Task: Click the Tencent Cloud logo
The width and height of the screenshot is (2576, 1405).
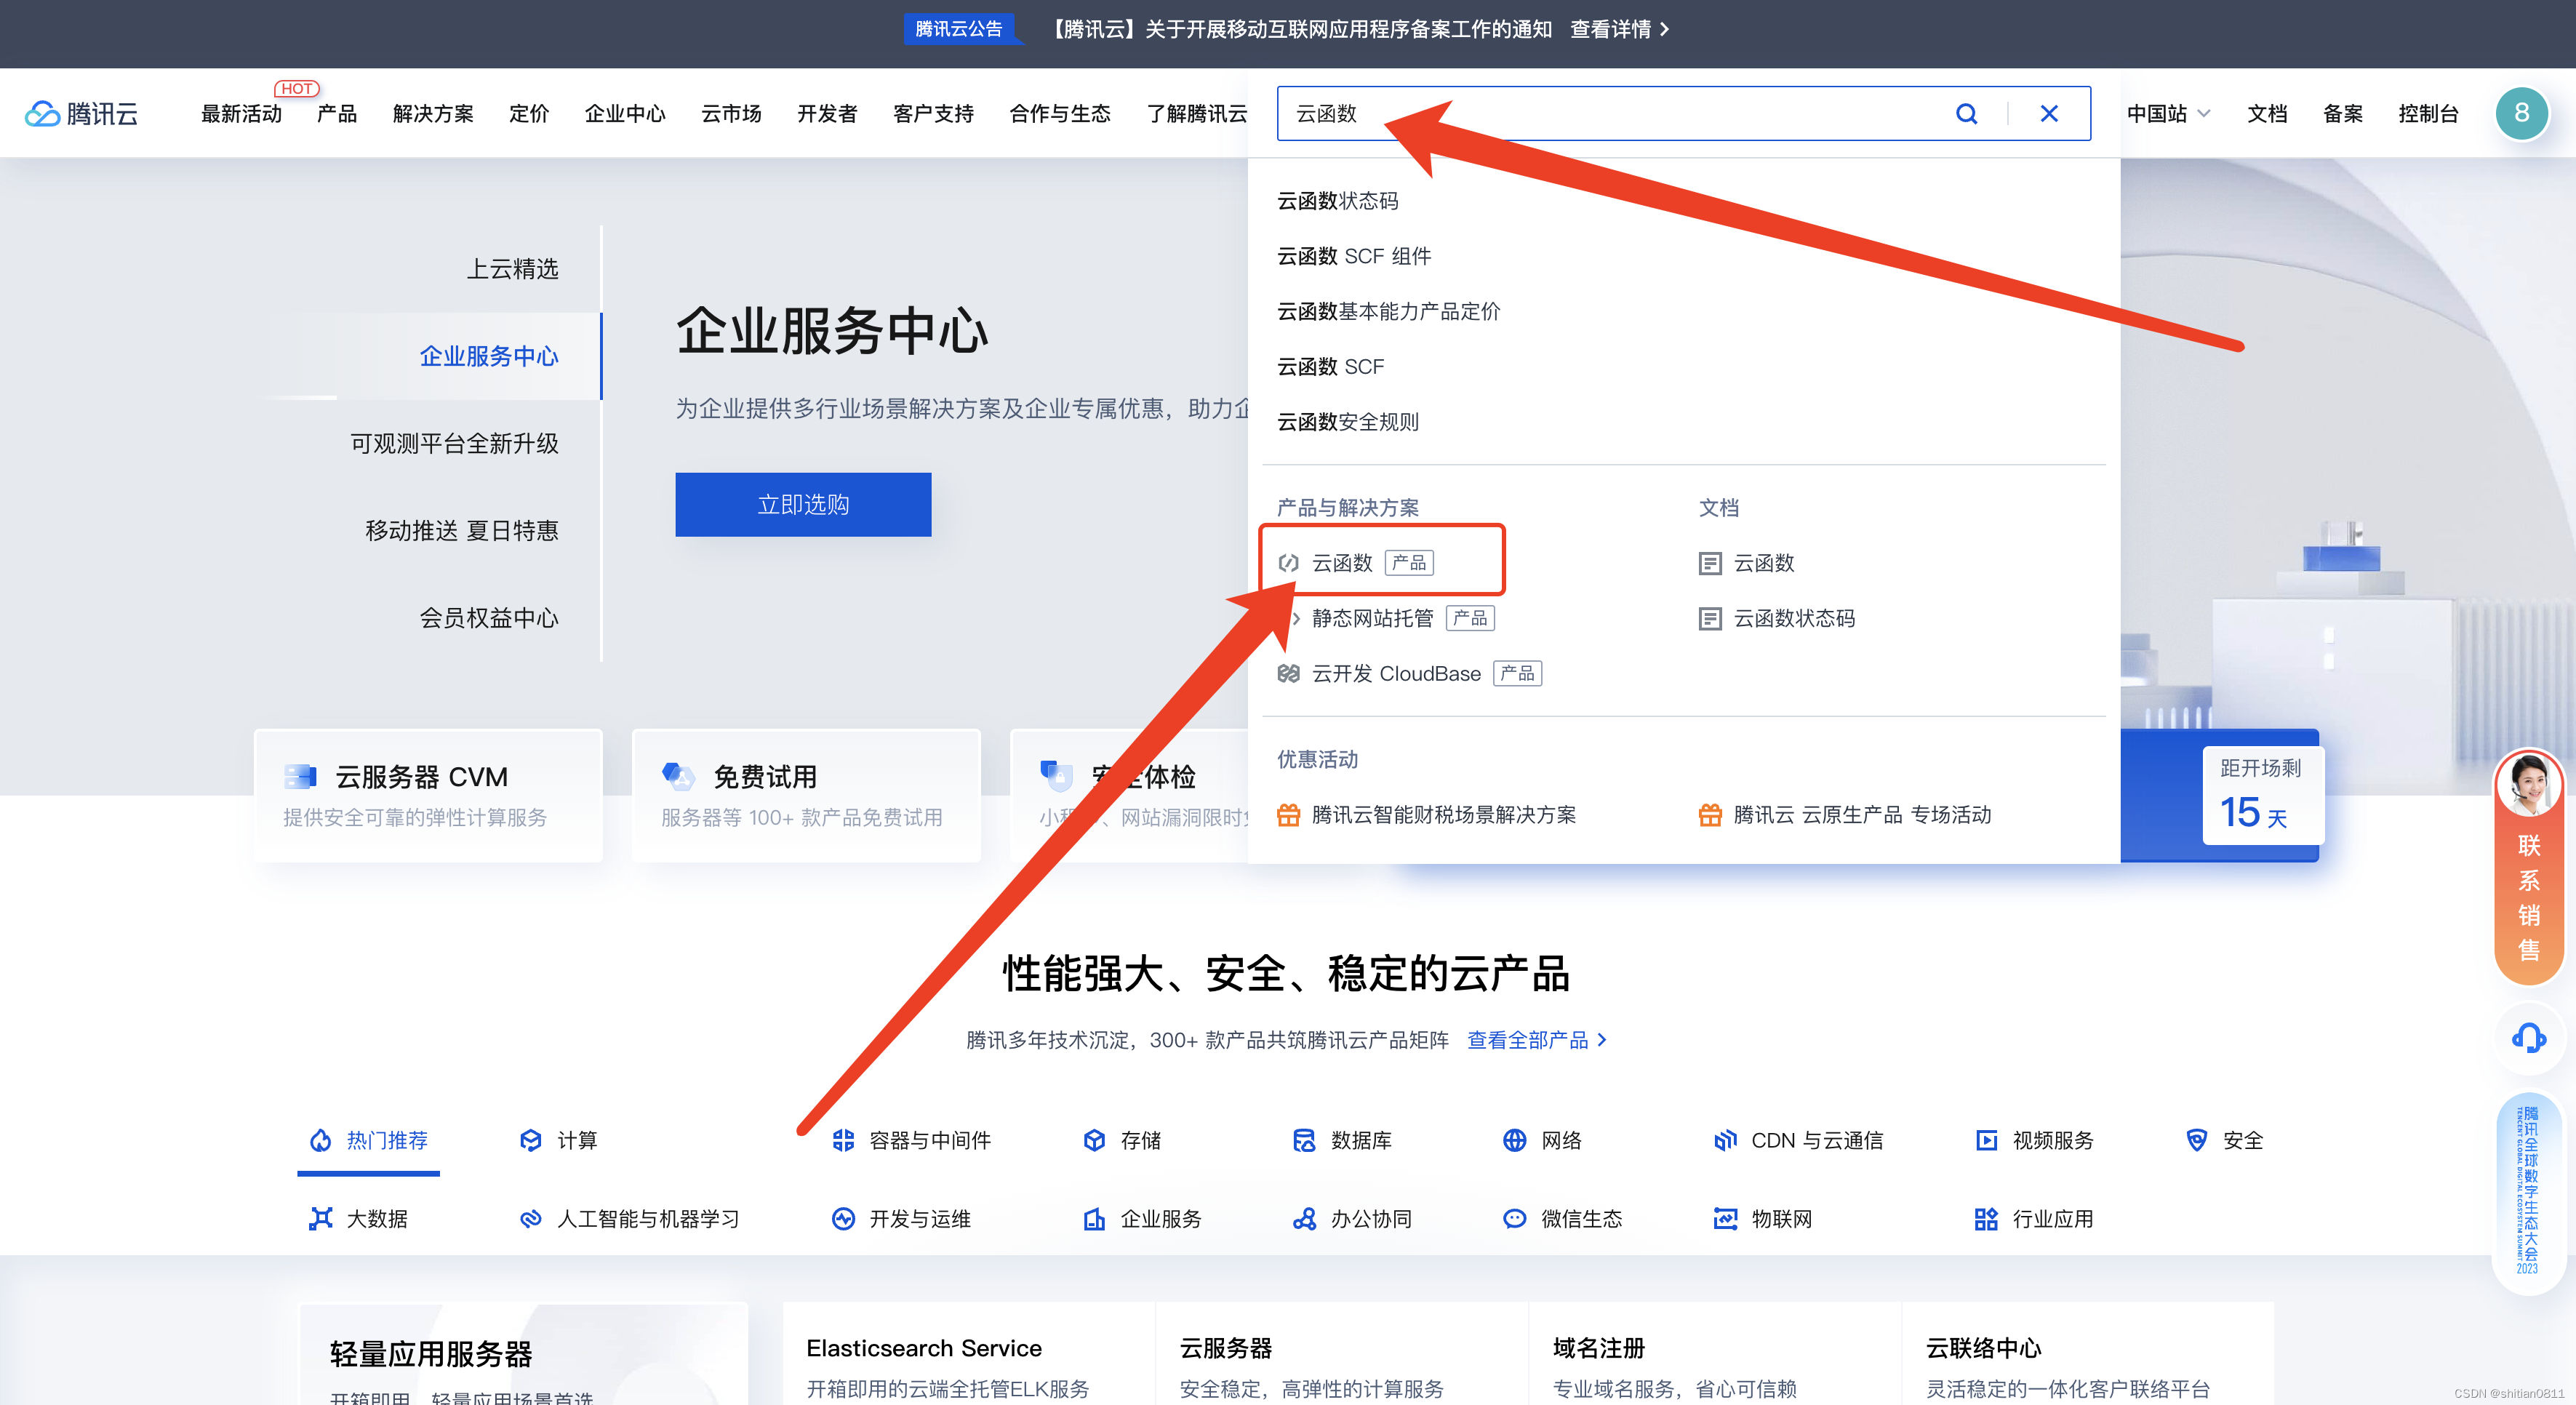Action: pyautogui.click(x=82, y=113)
